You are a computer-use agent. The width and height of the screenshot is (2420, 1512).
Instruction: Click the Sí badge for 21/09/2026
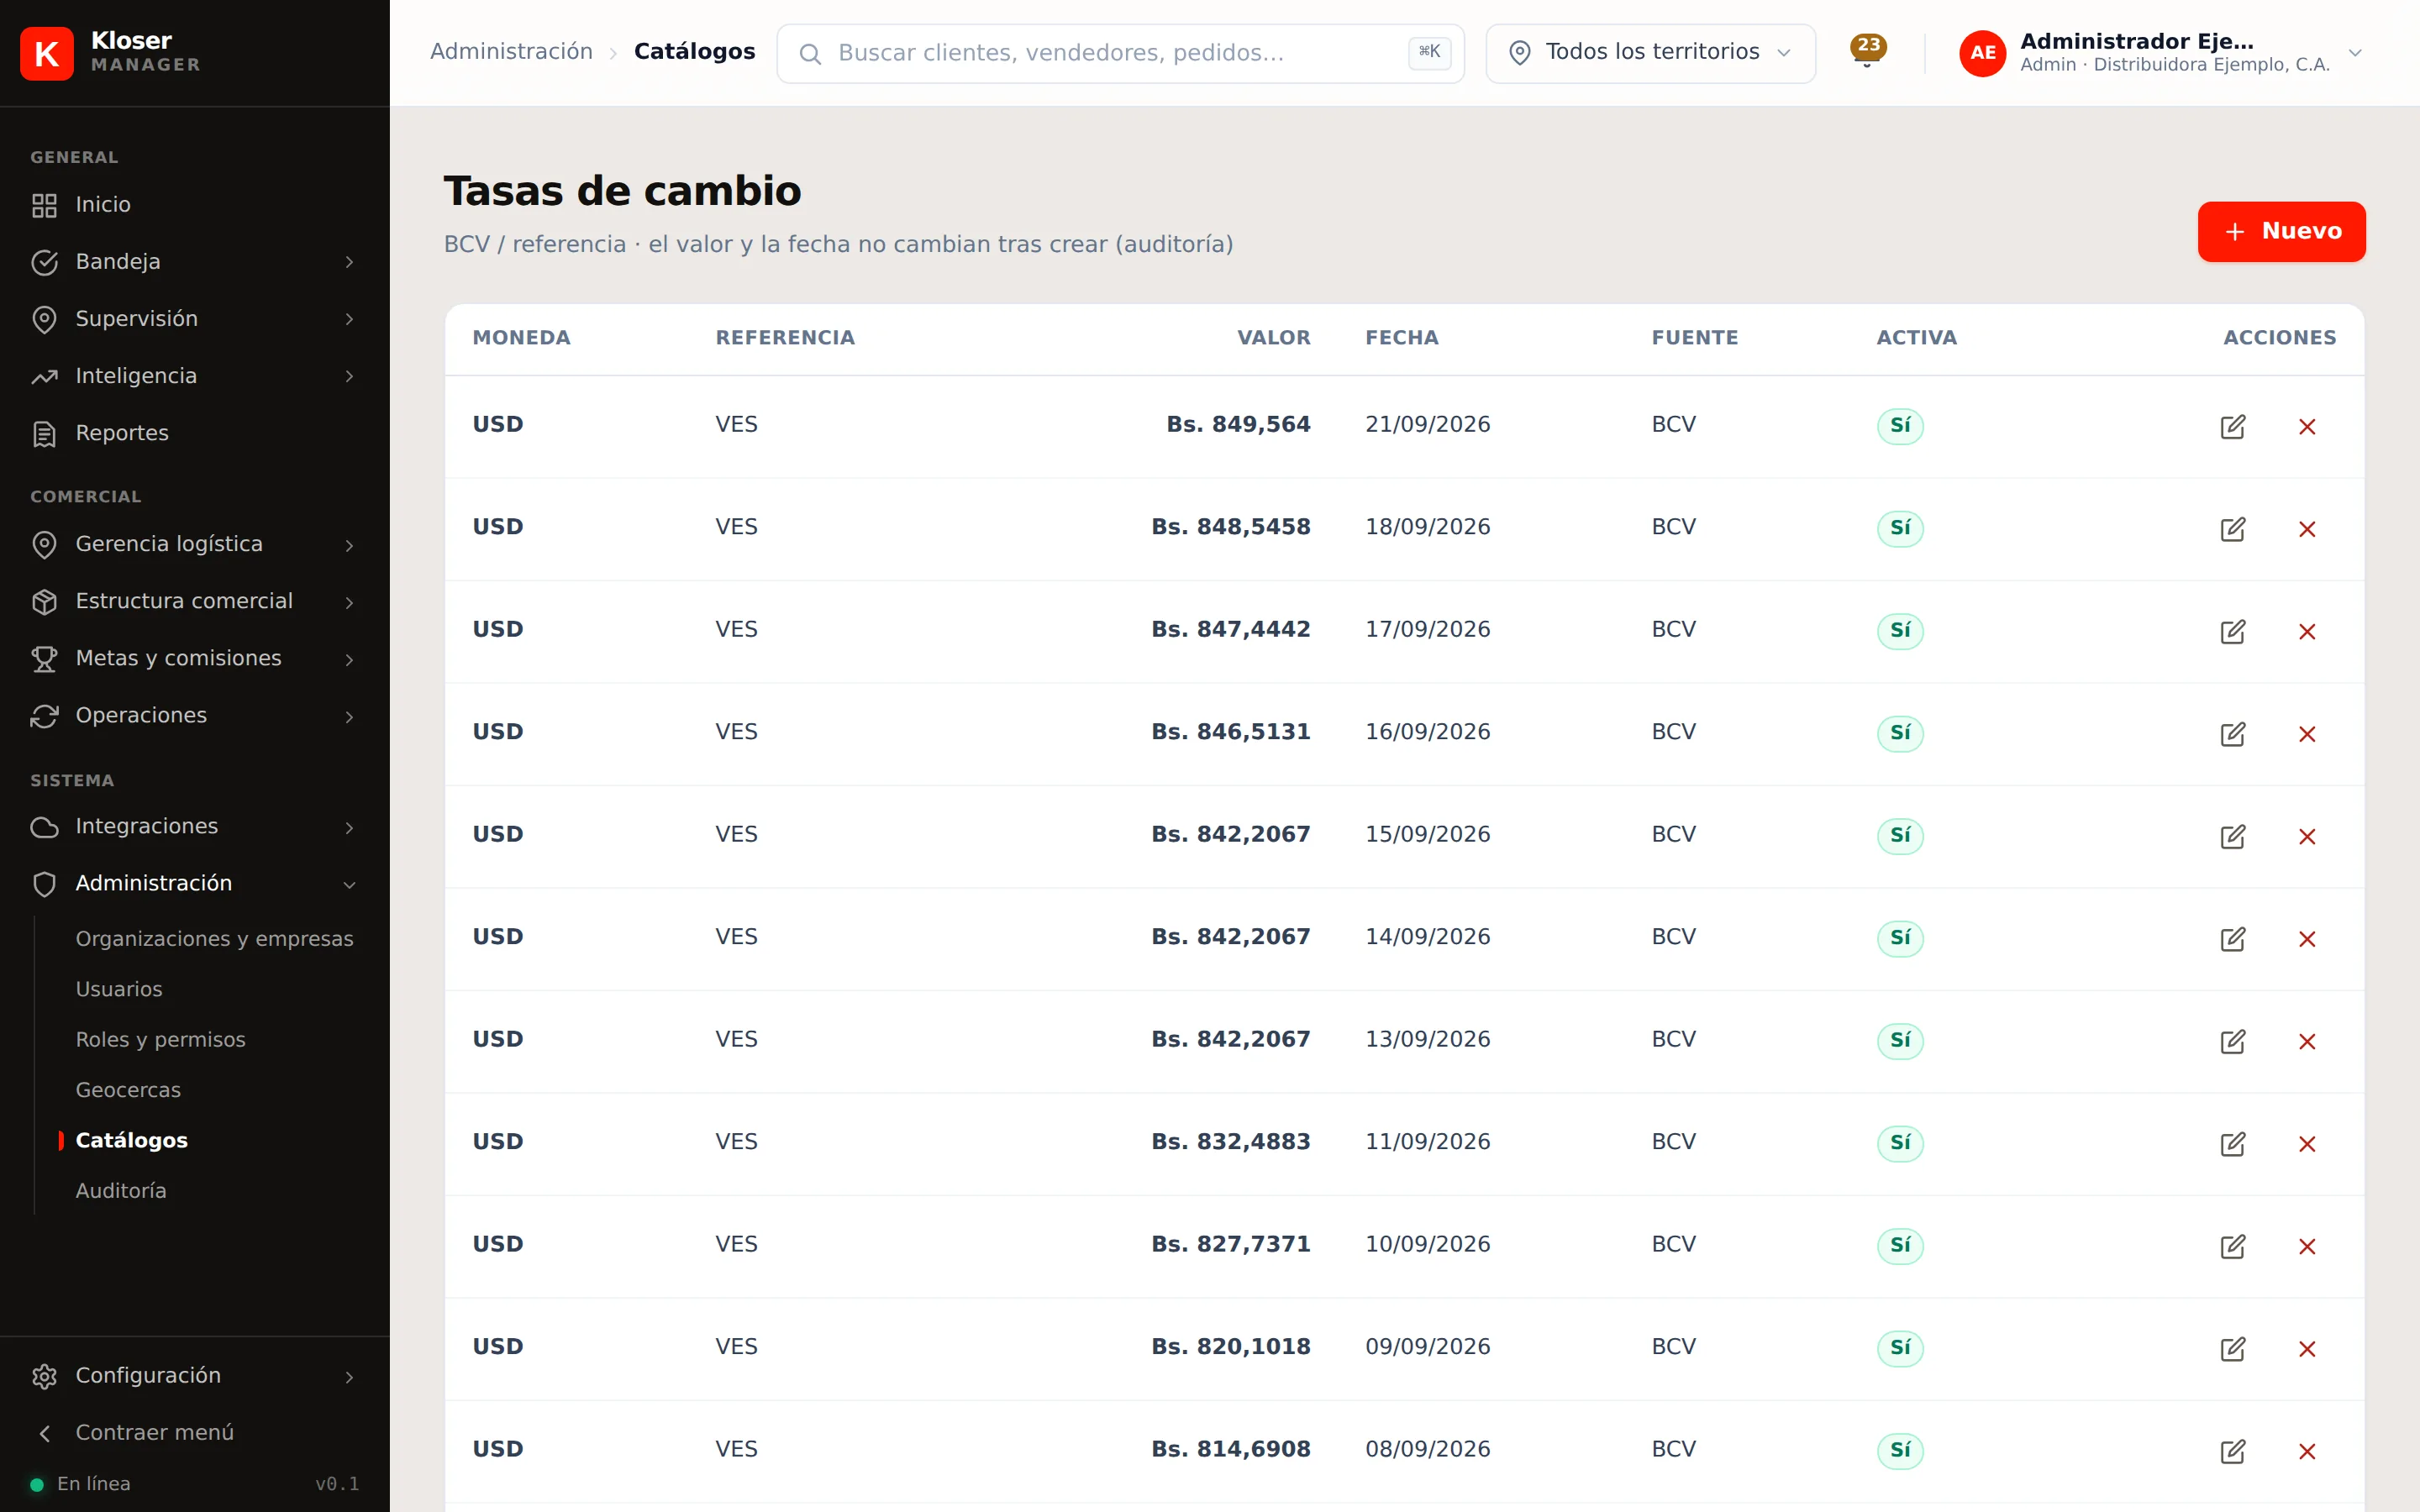[1900, 426]
